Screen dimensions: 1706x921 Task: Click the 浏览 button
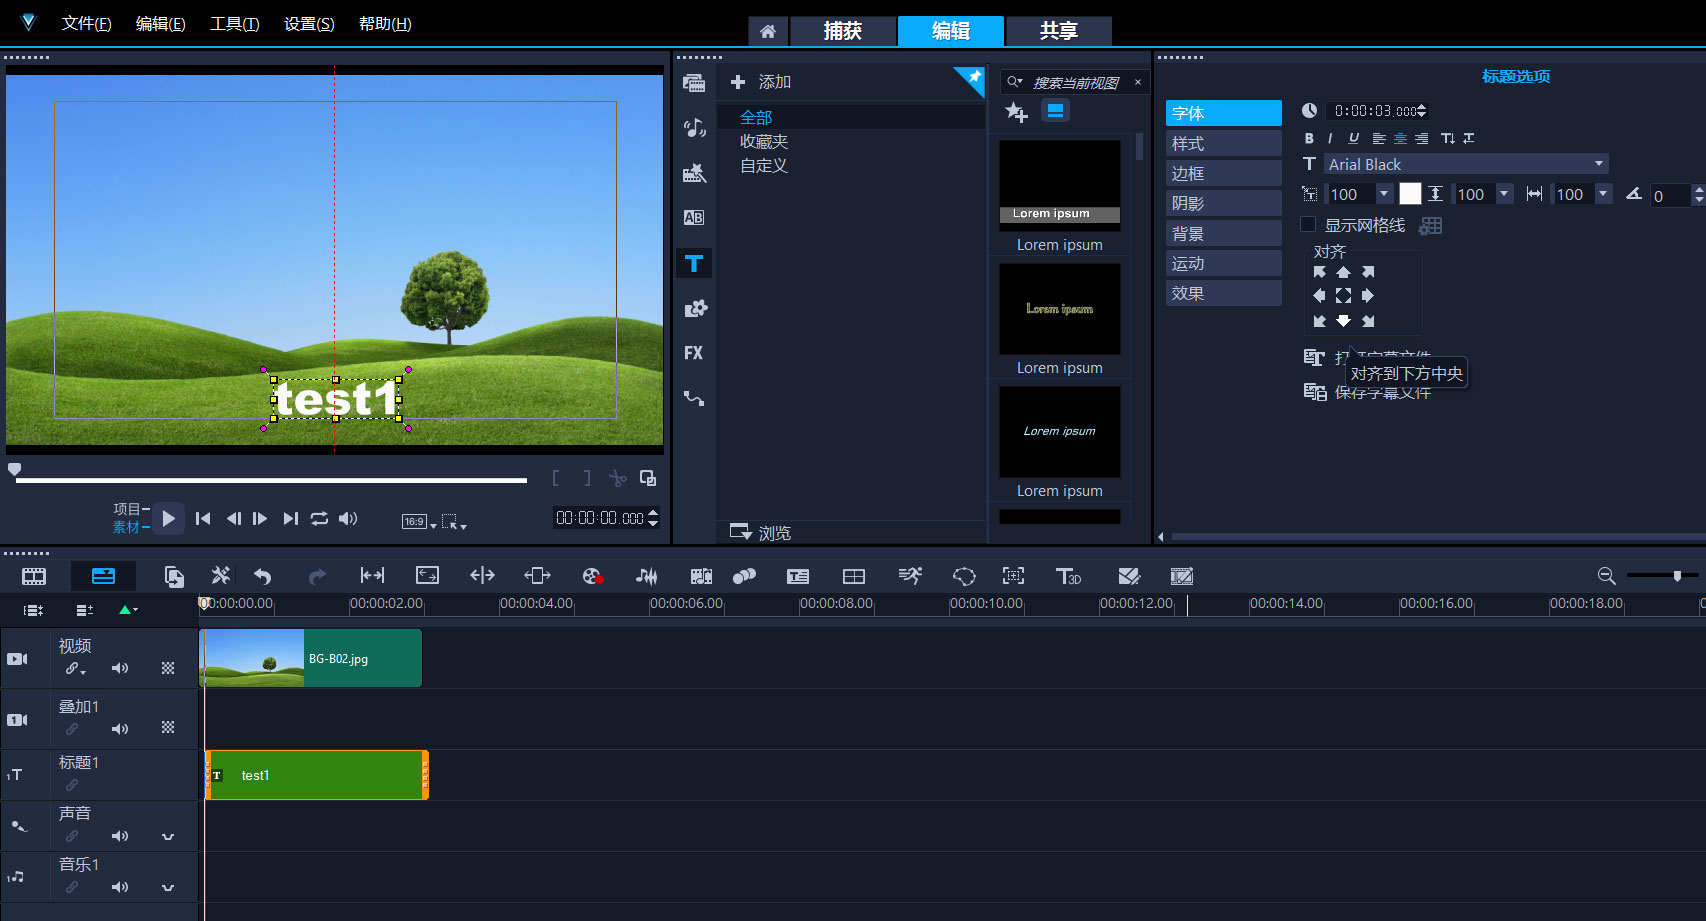[x=761, y=533]
